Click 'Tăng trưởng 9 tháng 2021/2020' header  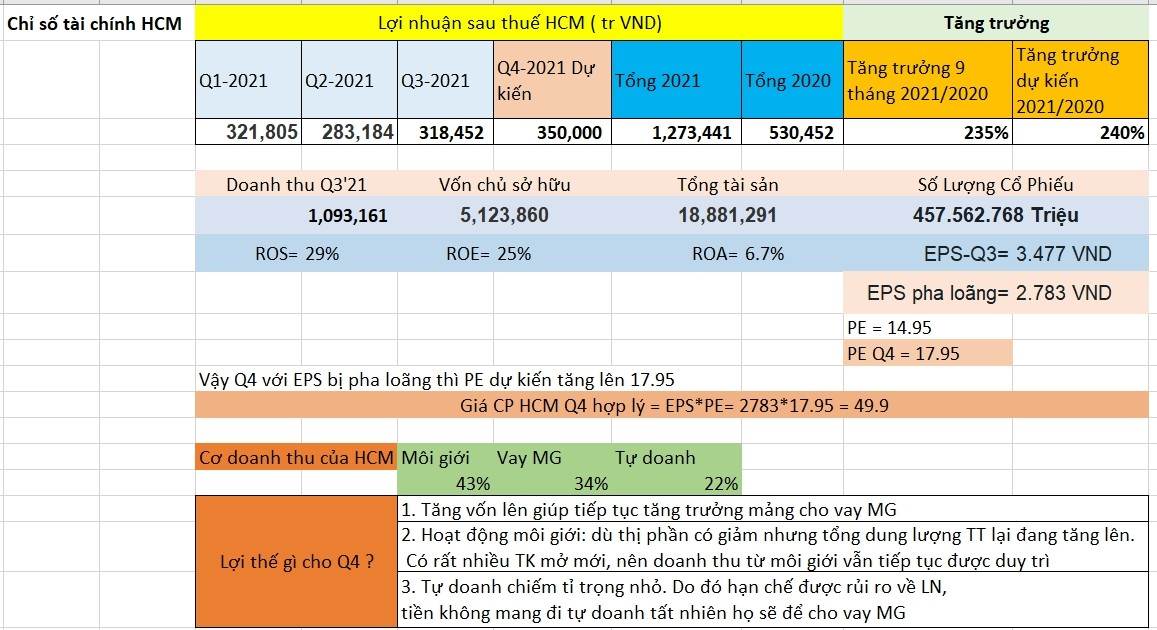point(928,80)
